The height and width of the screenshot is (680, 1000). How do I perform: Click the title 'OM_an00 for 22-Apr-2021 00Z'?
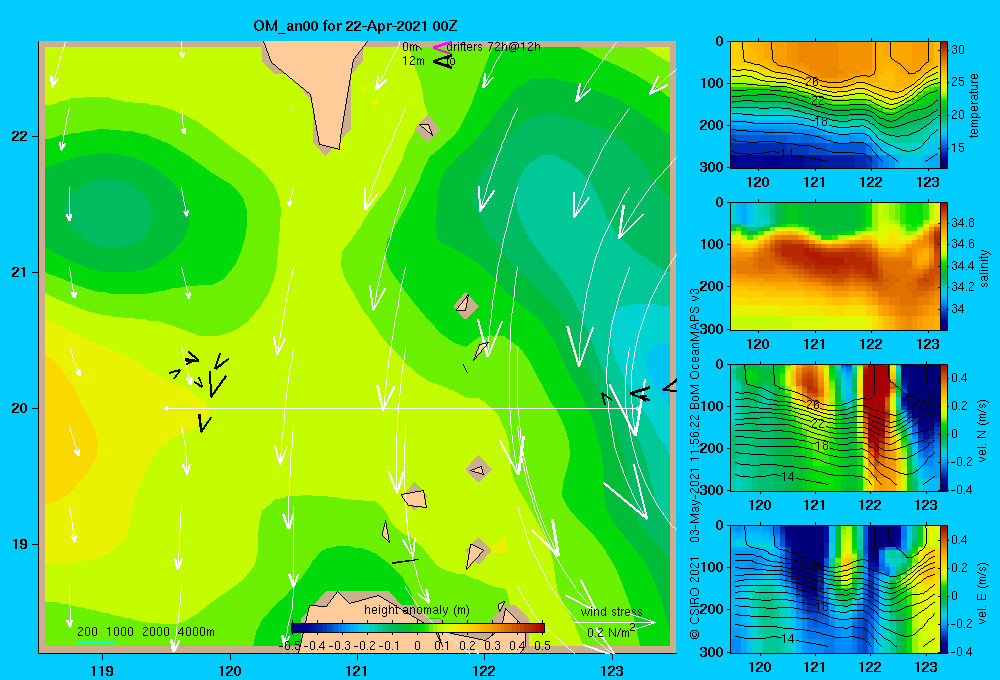(355, 26)
